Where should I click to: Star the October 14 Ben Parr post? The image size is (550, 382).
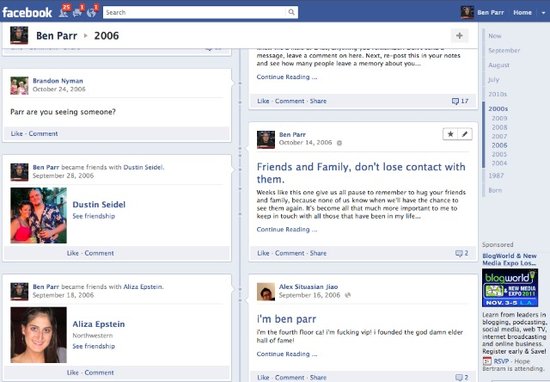click(450, 134)
